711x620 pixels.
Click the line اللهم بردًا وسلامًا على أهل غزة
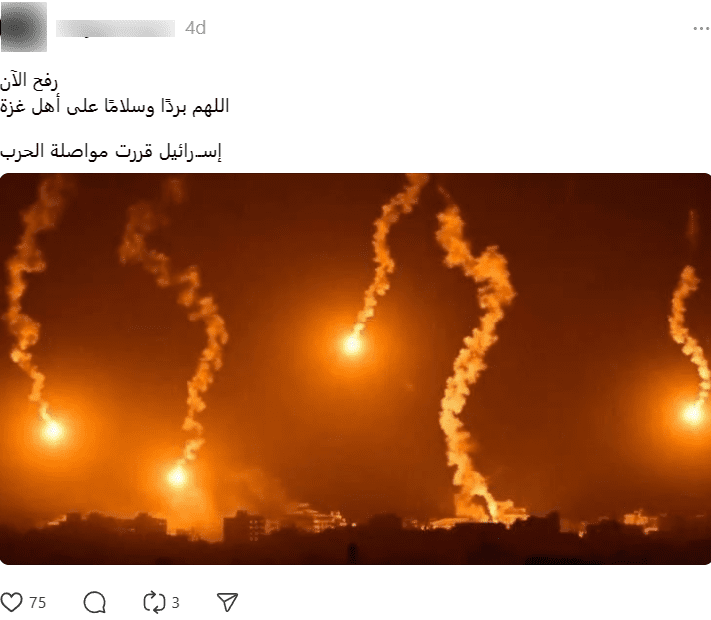coord(114,106)
